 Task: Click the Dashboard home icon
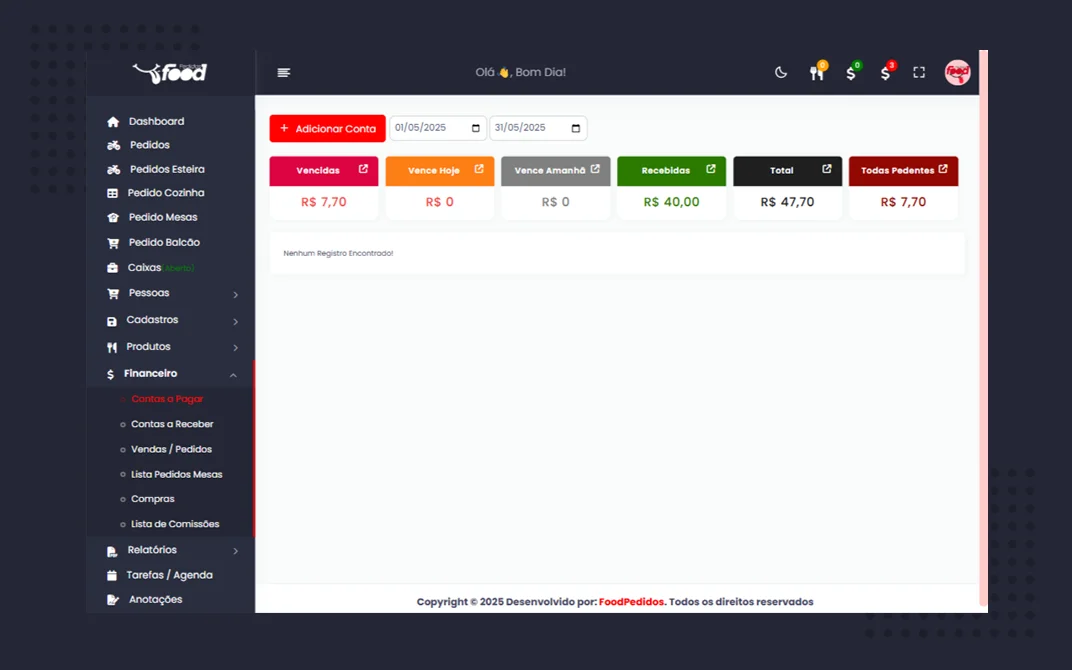pyautogui.click(x=113, y=122)
